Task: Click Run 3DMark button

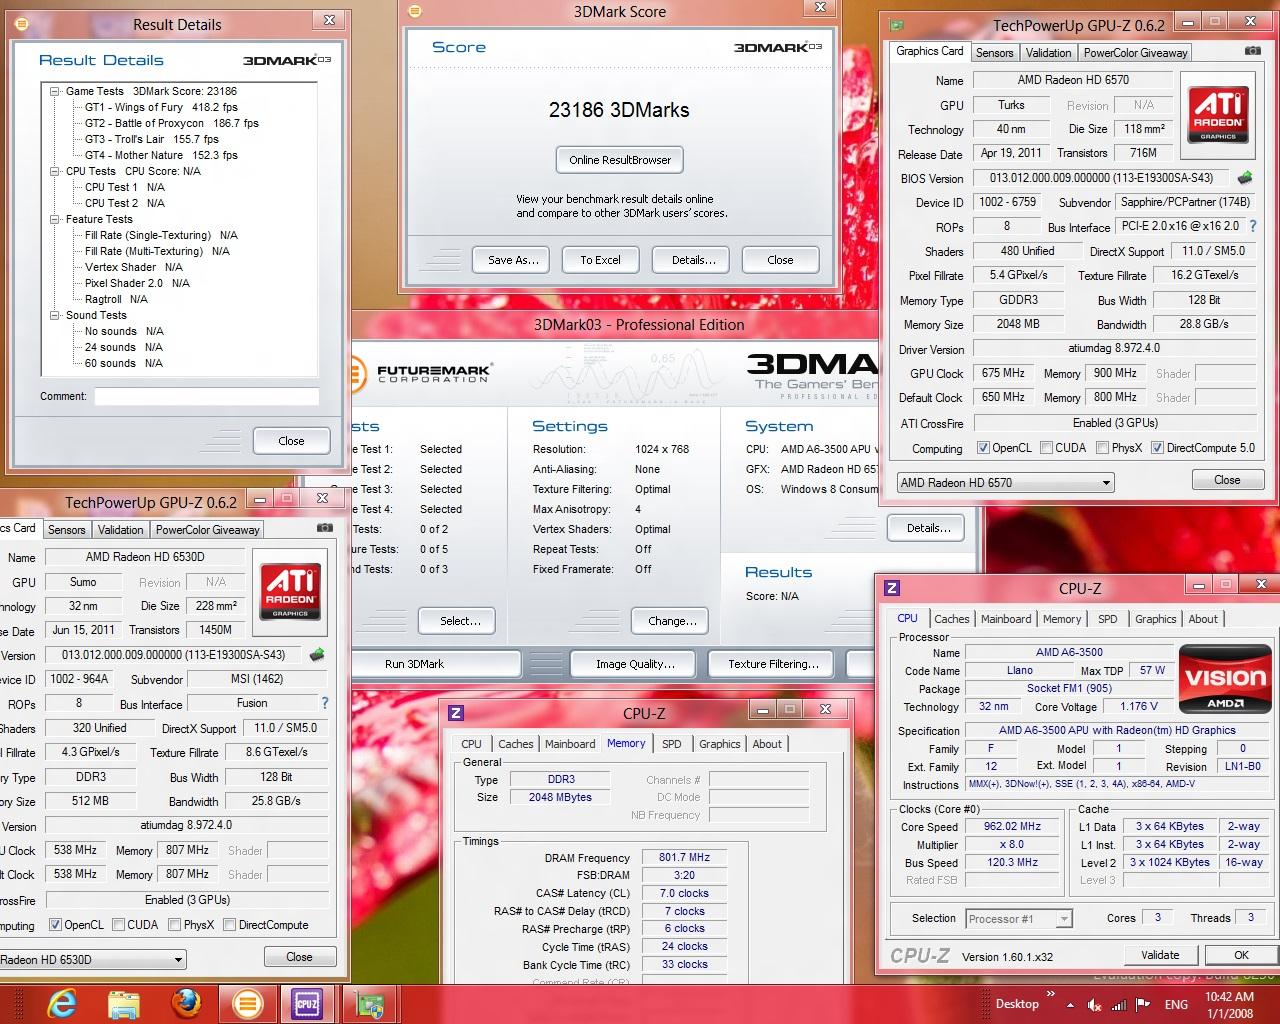Action: tap(435, 664)
